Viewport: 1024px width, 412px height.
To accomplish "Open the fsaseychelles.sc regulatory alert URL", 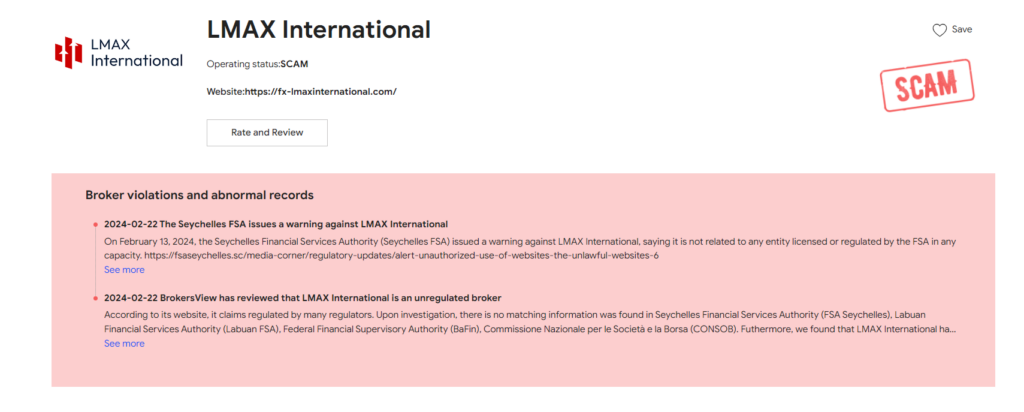I will pos(381,255).
